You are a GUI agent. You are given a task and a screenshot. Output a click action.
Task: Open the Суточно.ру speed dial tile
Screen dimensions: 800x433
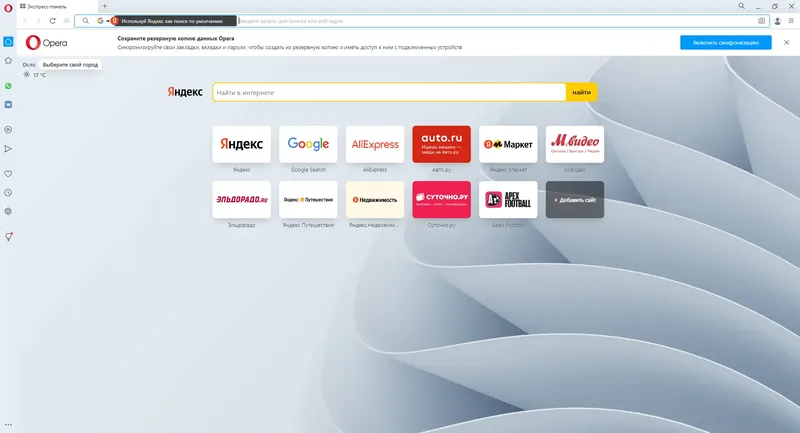[x=441, y=199]
